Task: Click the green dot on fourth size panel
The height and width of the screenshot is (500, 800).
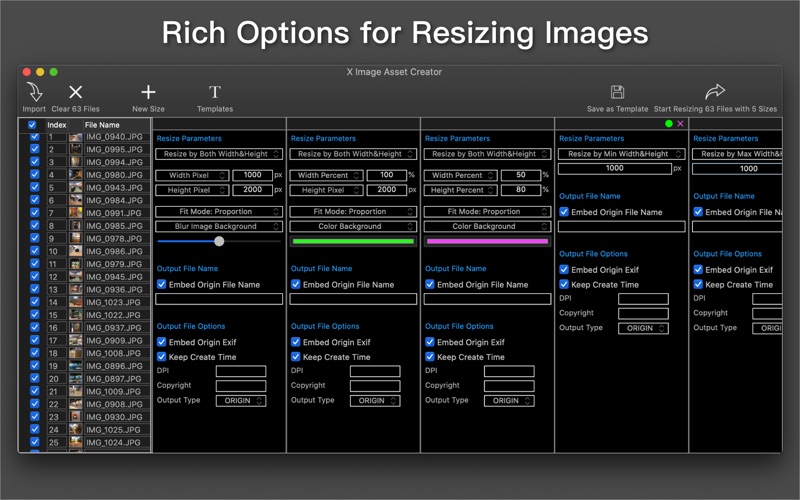Action: (669, 123)
